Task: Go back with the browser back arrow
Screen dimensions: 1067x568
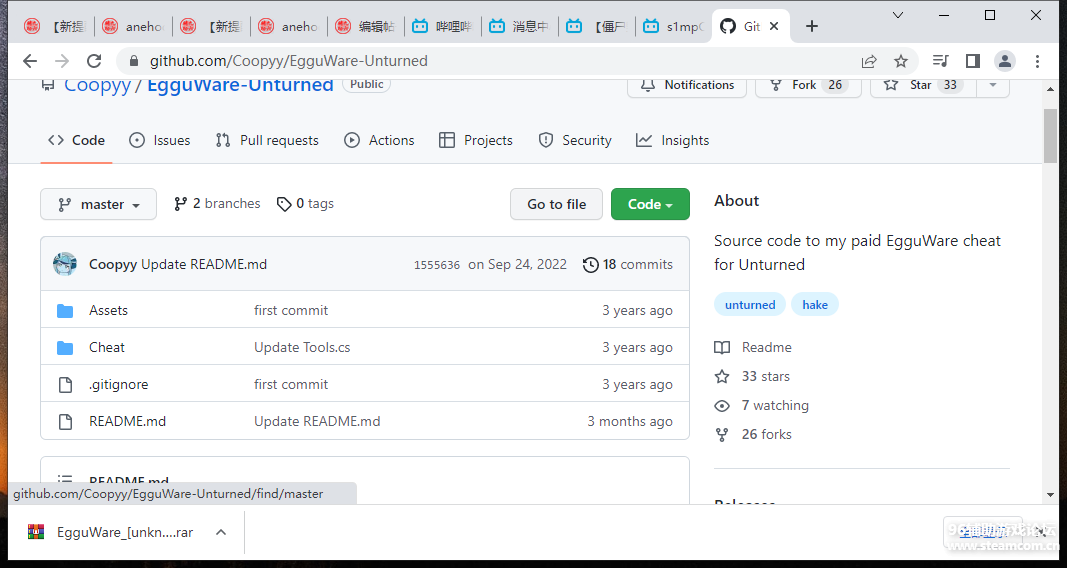Action: point(30,61)
